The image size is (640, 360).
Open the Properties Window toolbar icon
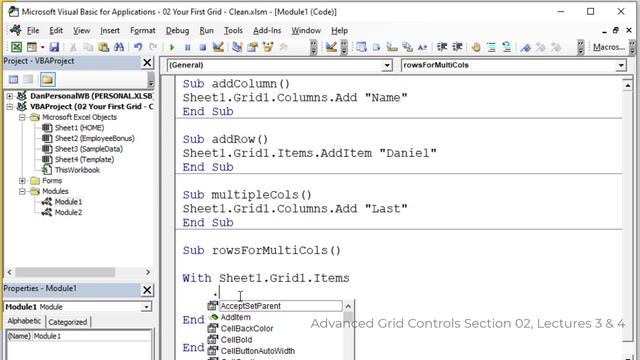pos(253,47)
